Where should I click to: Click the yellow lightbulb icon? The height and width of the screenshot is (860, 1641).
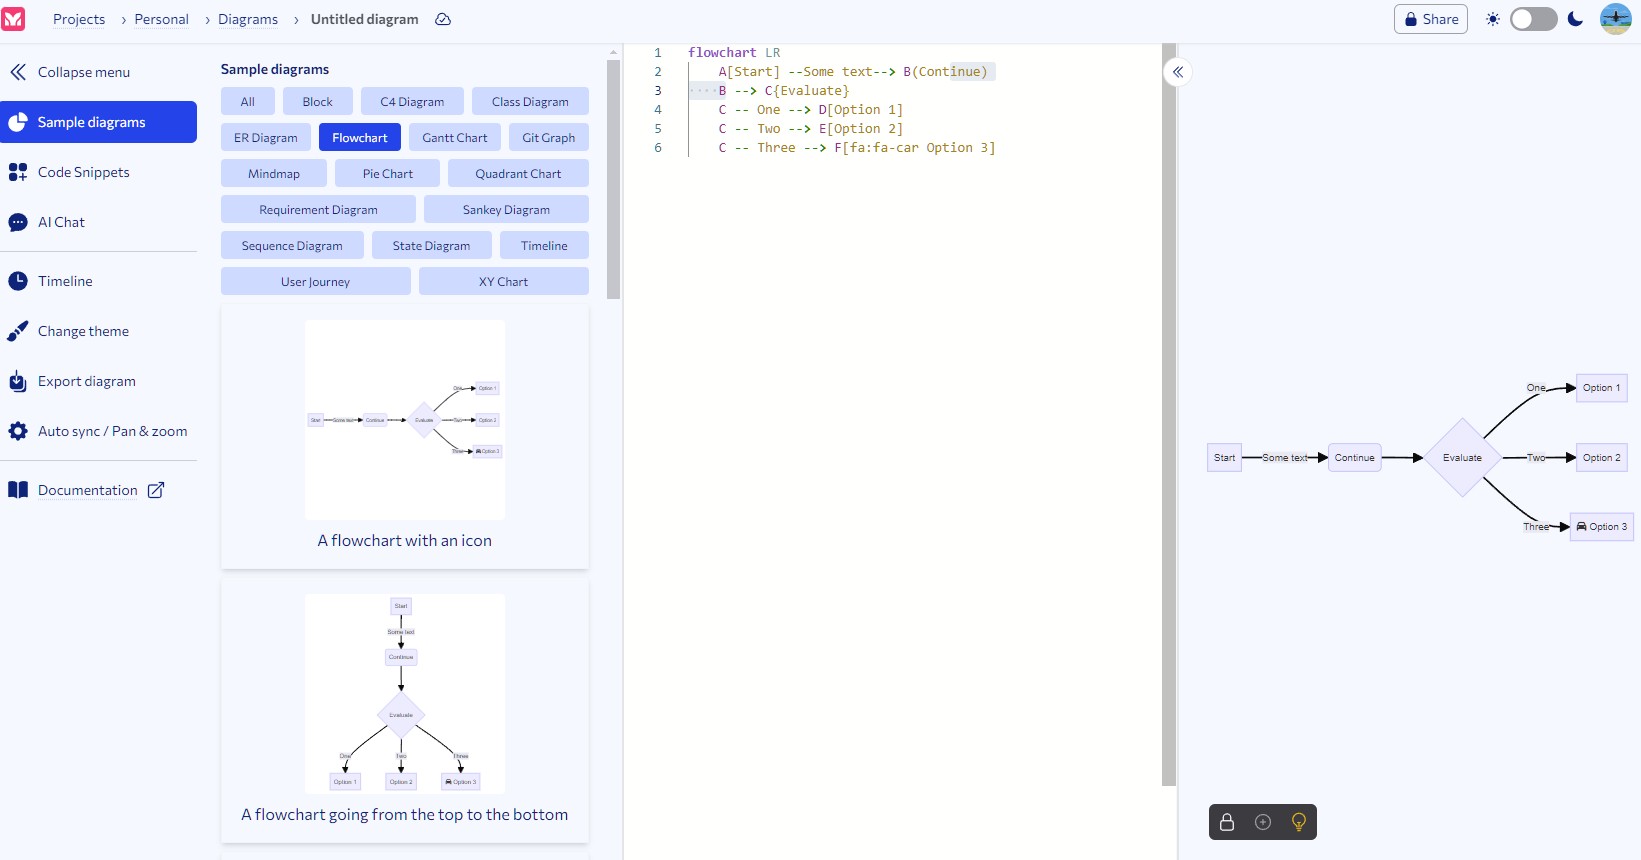[1298, 822]
